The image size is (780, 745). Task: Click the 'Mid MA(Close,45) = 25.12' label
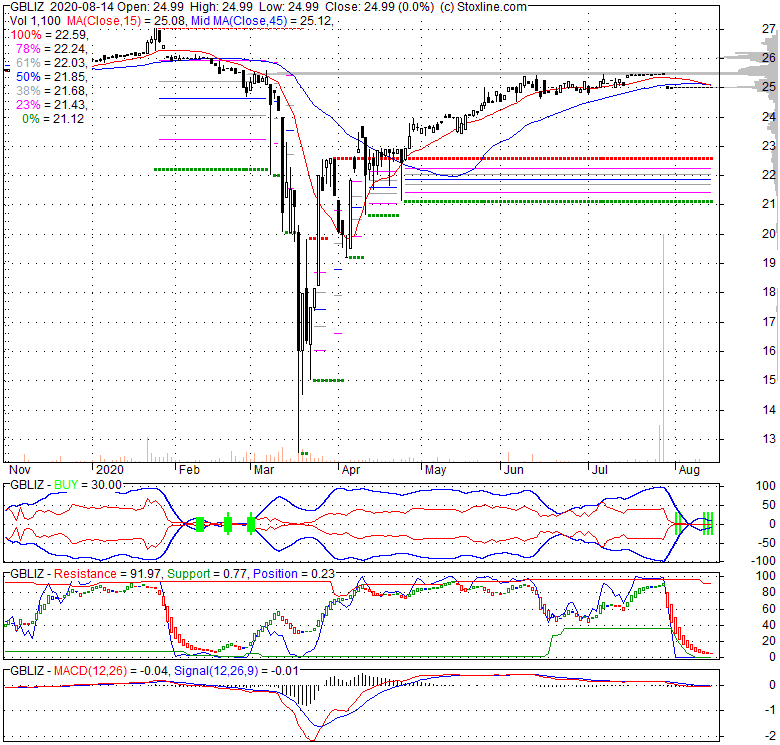261,21
